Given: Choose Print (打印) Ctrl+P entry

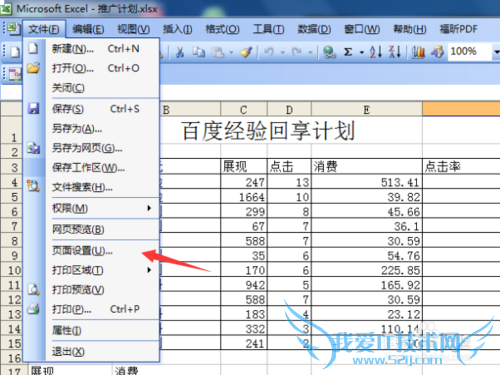Looking at the screenshot, I should 91,309.
